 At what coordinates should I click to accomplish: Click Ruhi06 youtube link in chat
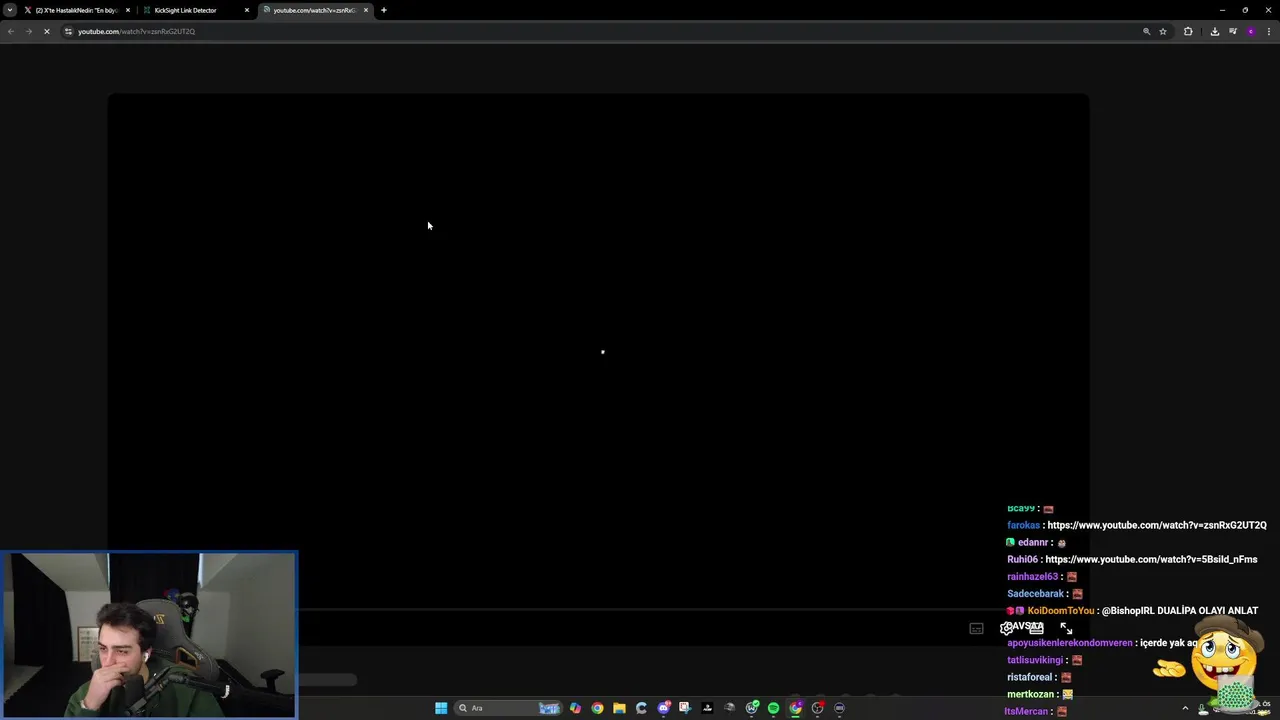click(x=1151, y=559)
